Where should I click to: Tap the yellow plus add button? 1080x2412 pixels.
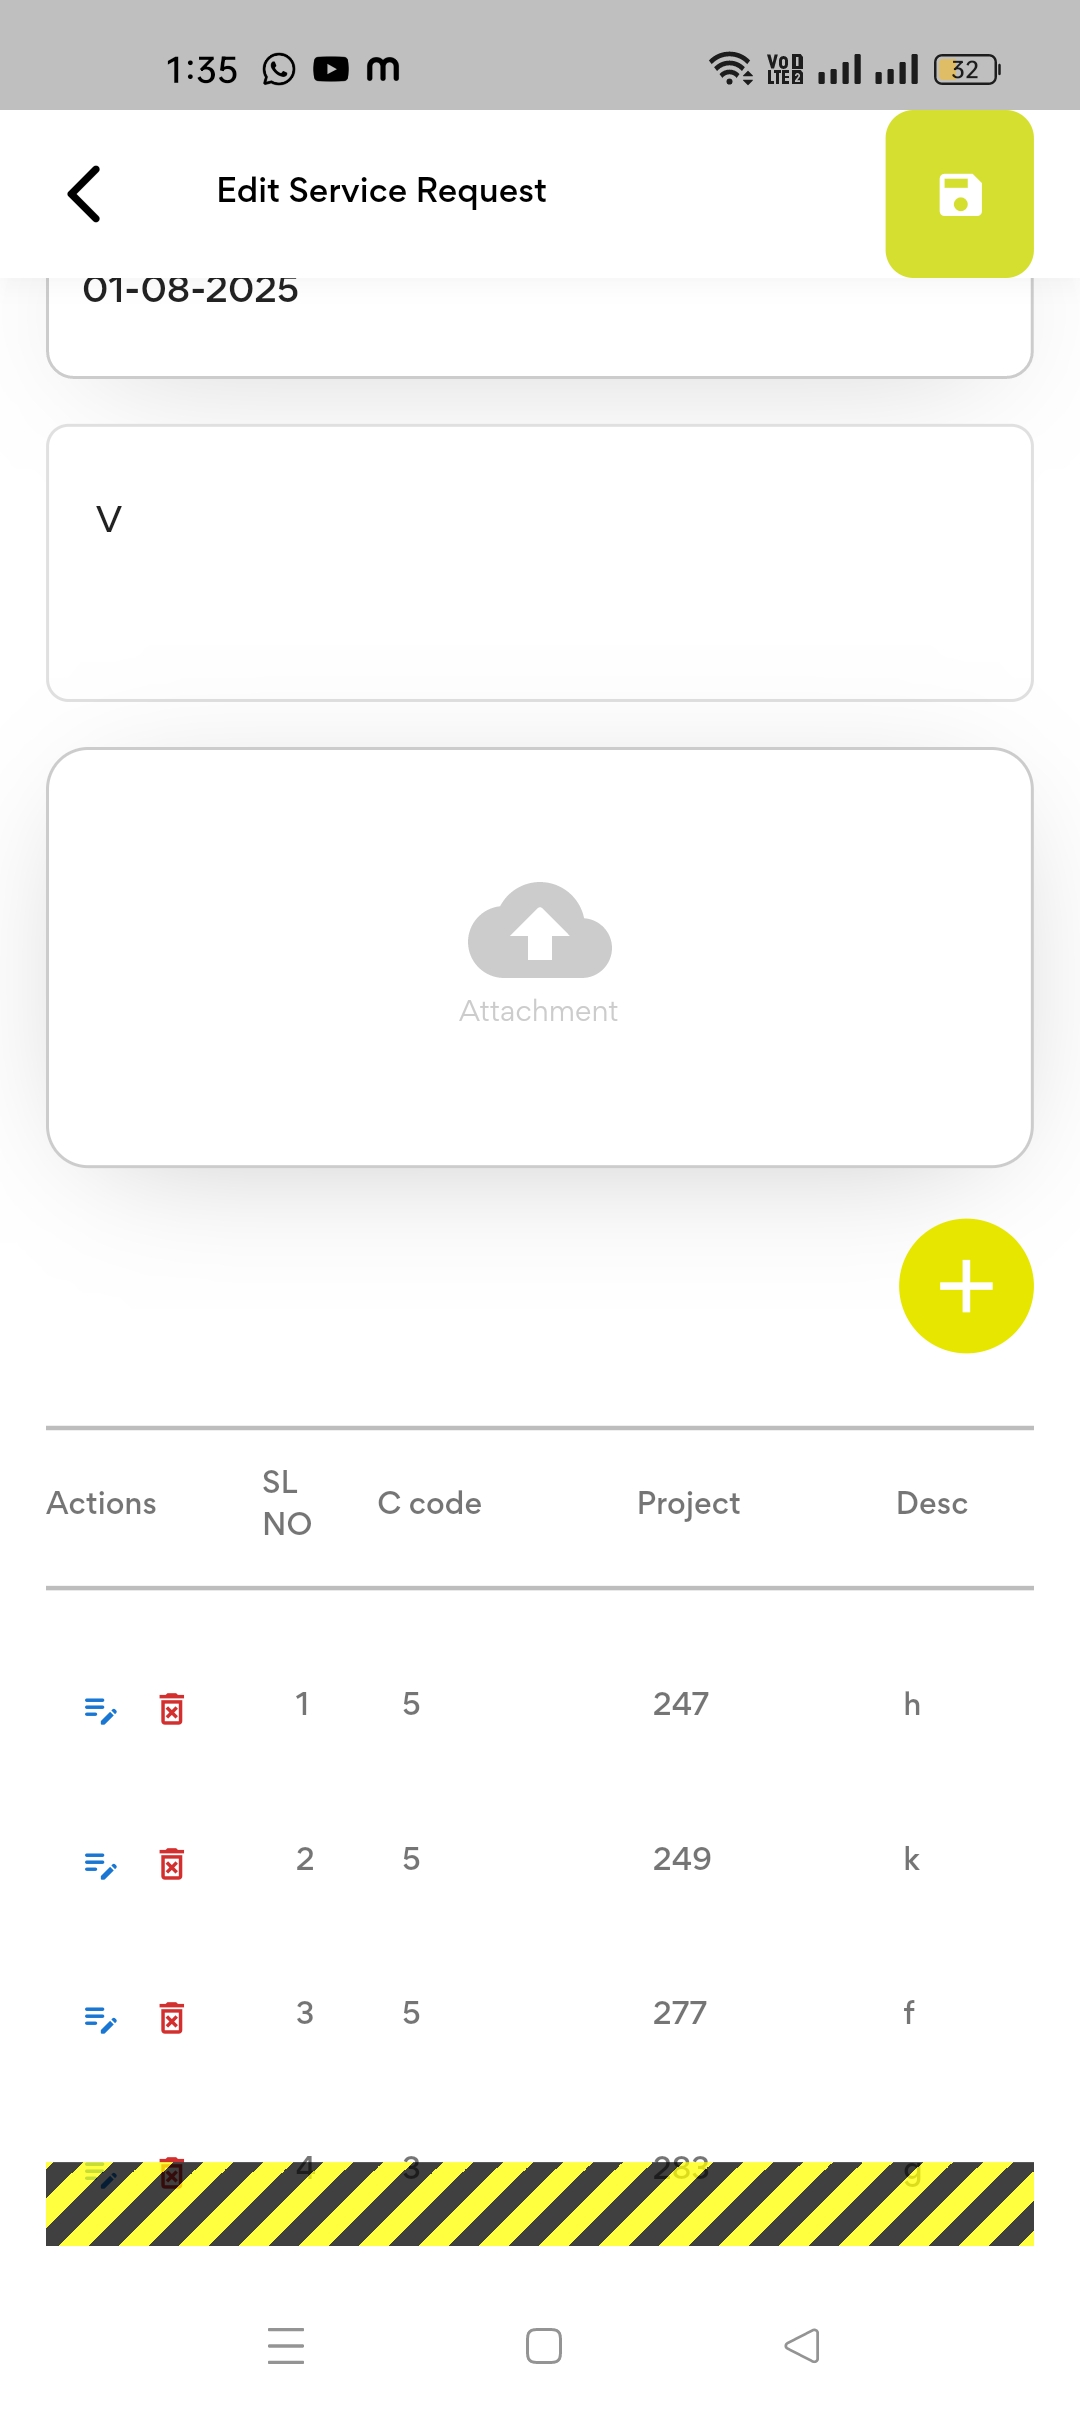click(x=966, y=1286)
